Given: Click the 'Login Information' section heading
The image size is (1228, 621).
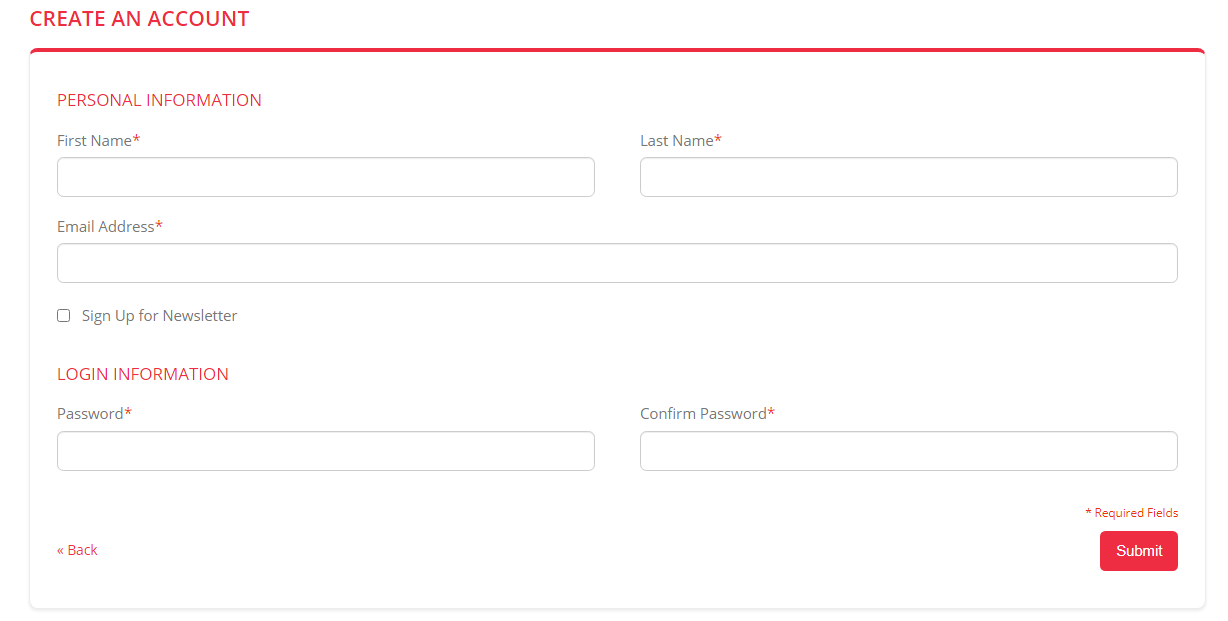Looking at the screenshot, I should click(143, 374).
